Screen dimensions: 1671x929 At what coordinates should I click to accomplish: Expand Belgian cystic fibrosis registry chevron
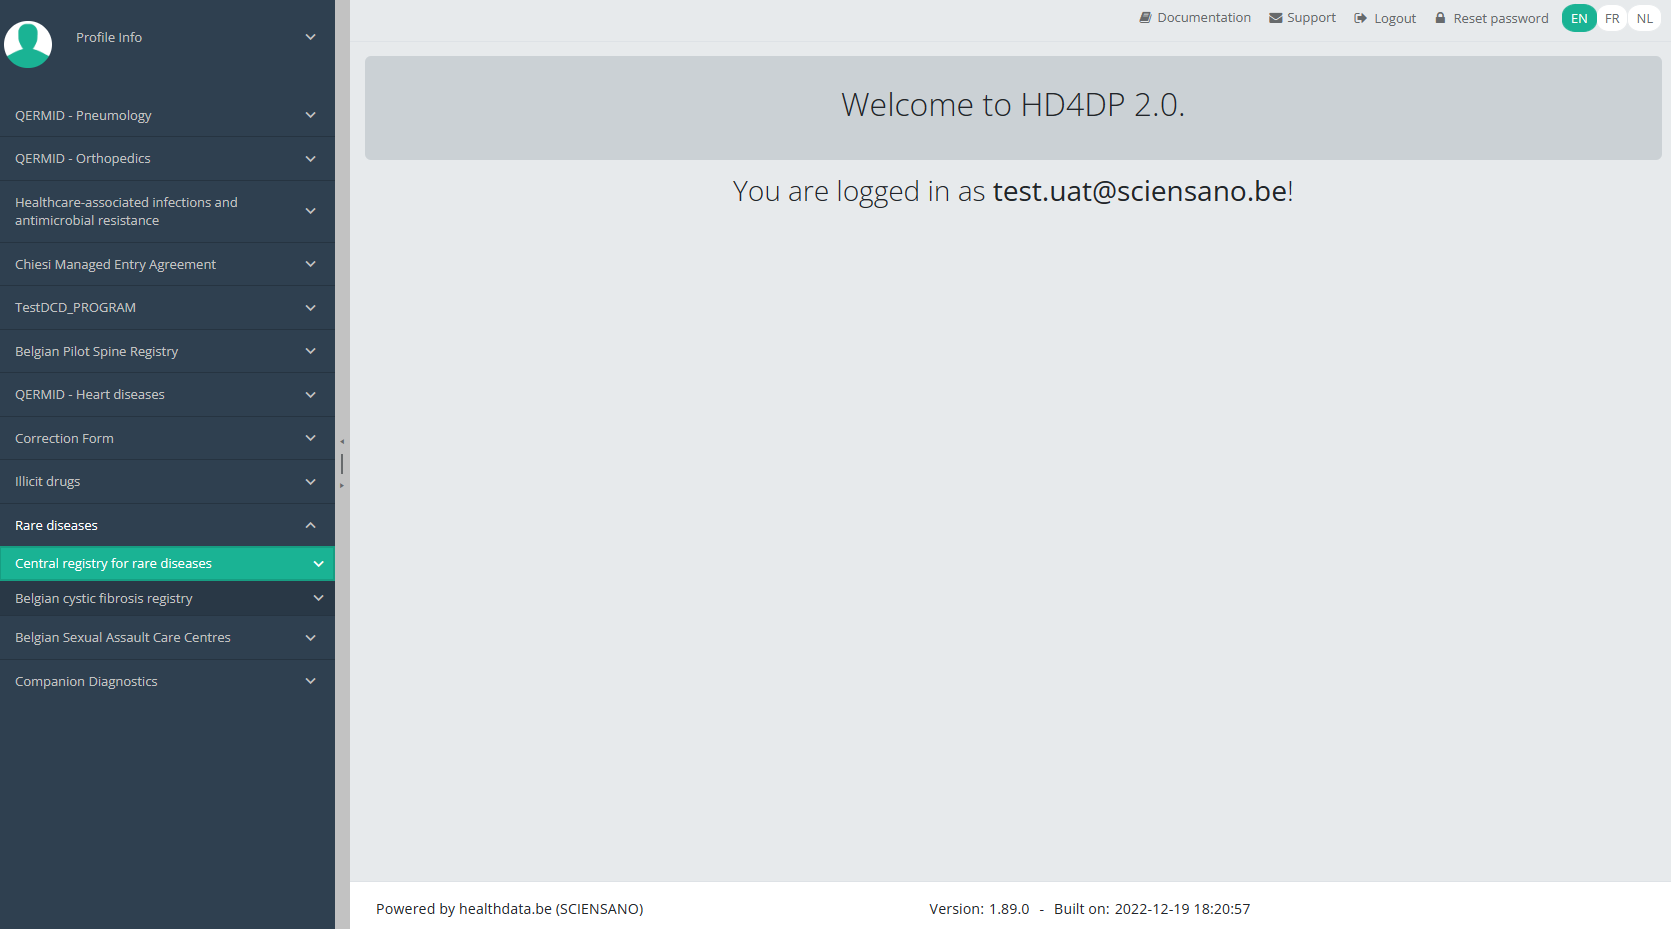[x=318, y=598]
